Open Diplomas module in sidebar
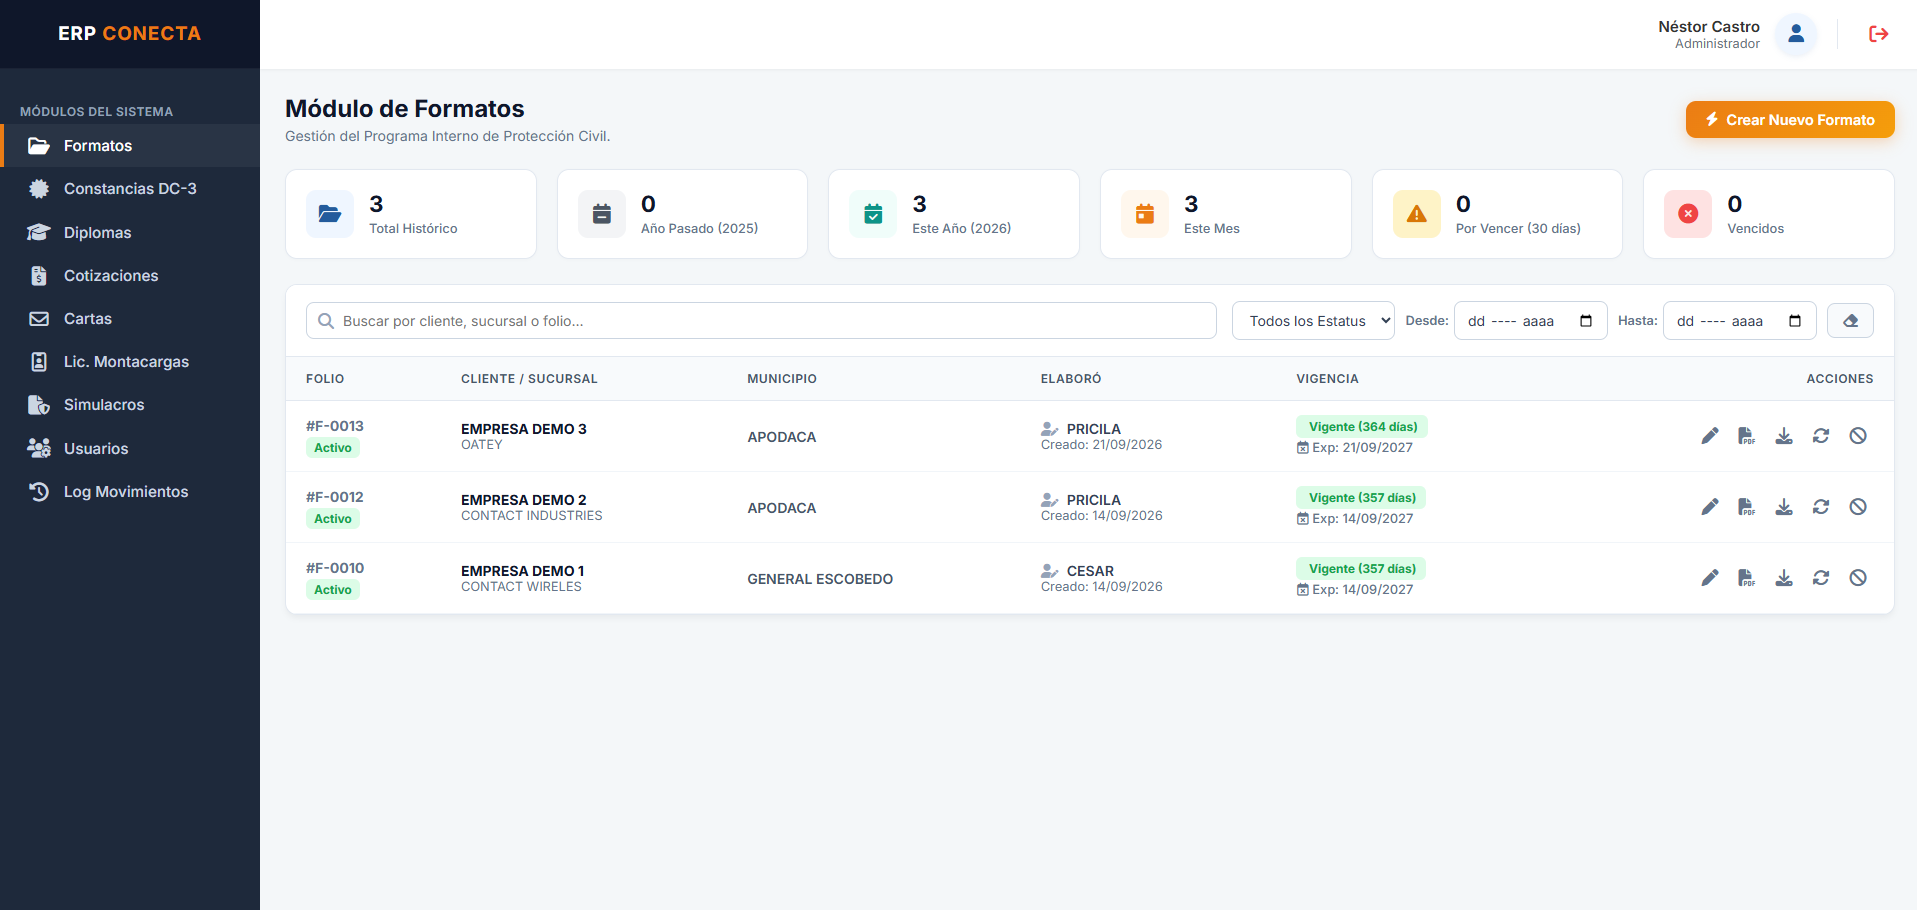 130,233
